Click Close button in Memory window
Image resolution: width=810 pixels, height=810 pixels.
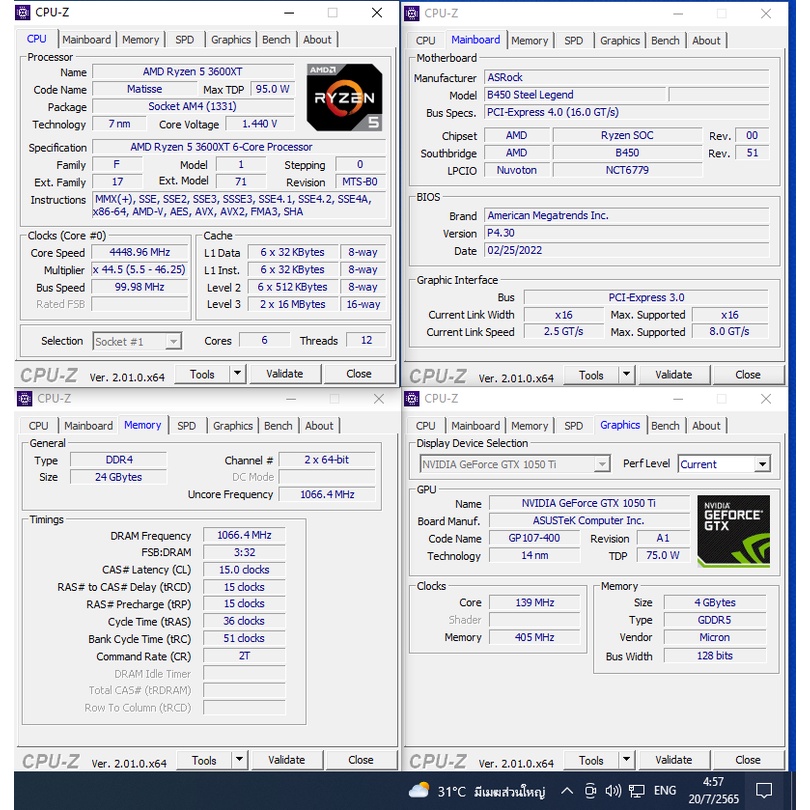point(360,760)
